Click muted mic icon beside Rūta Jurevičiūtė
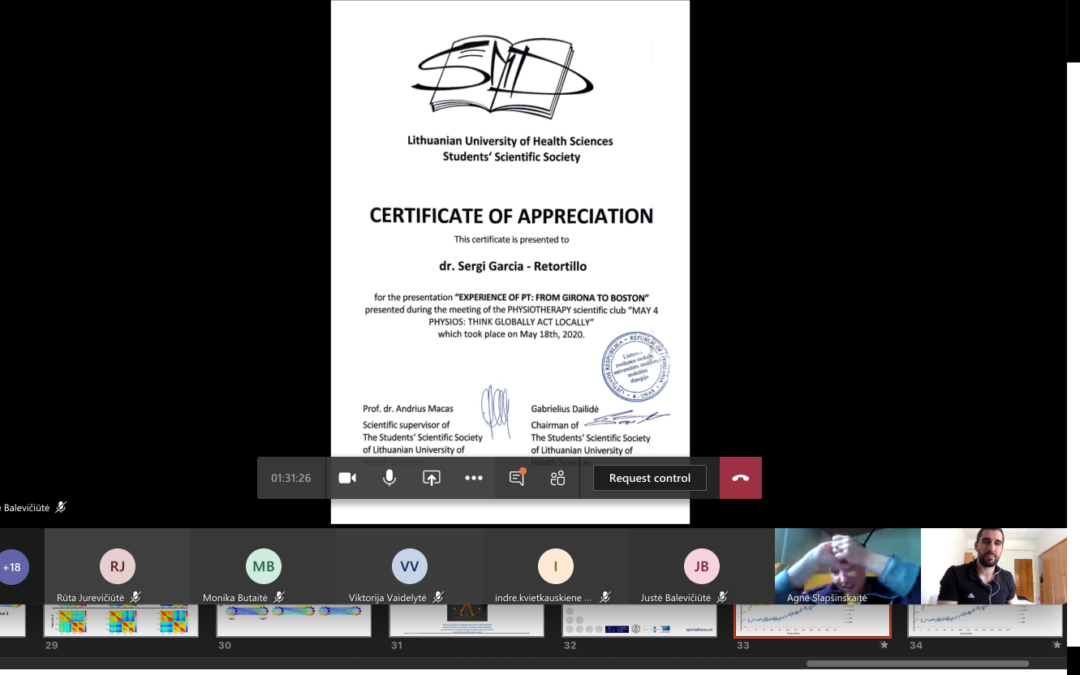 coord(136,597)
